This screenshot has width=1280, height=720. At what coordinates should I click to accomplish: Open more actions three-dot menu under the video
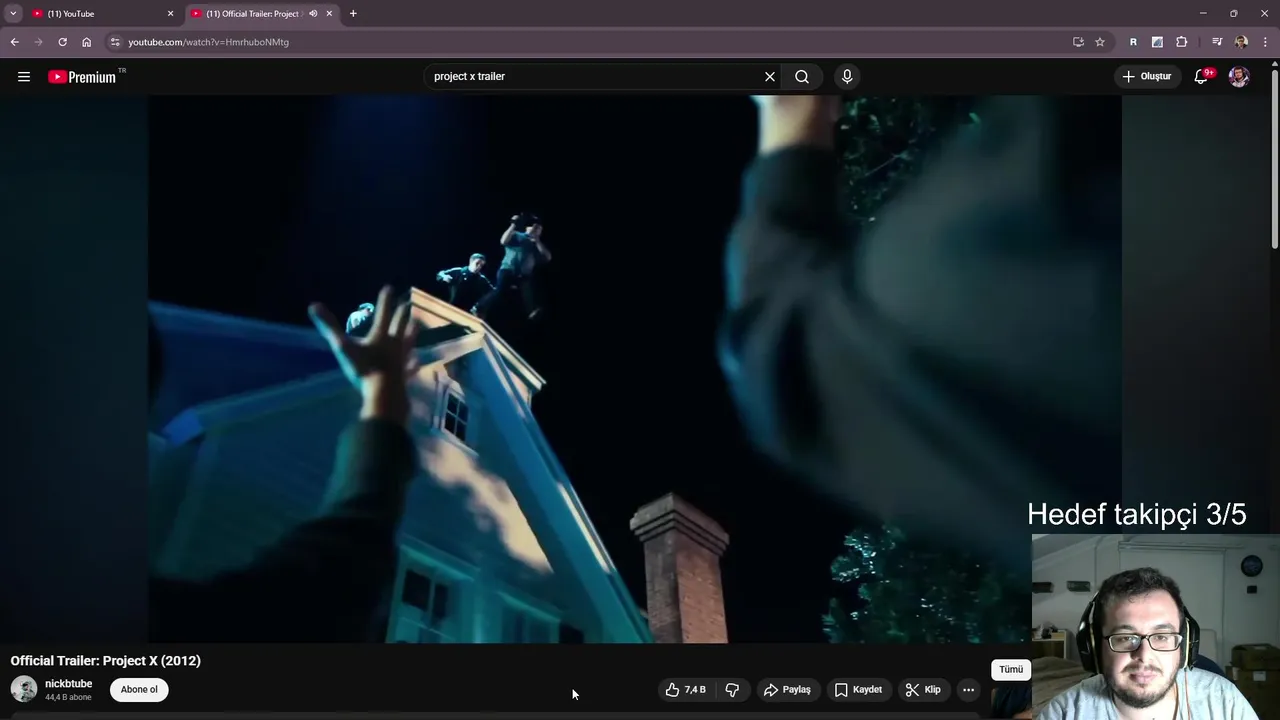[x=968, y=690]
